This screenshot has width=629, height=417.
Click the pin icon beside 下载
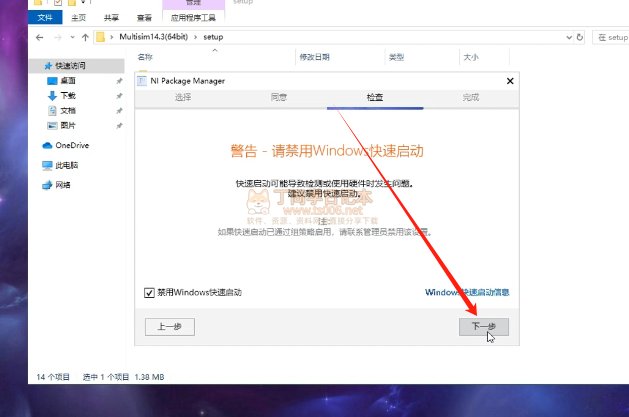119,96
